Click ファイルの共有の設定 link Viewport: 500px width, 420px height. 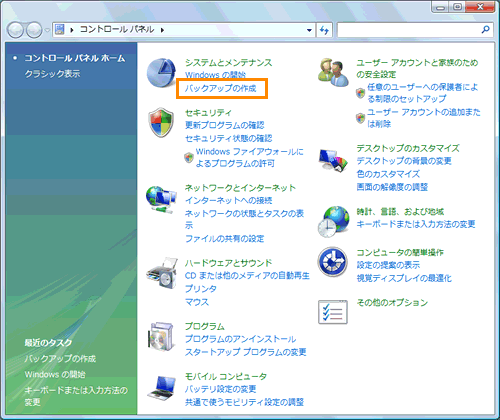coord(225,239)
